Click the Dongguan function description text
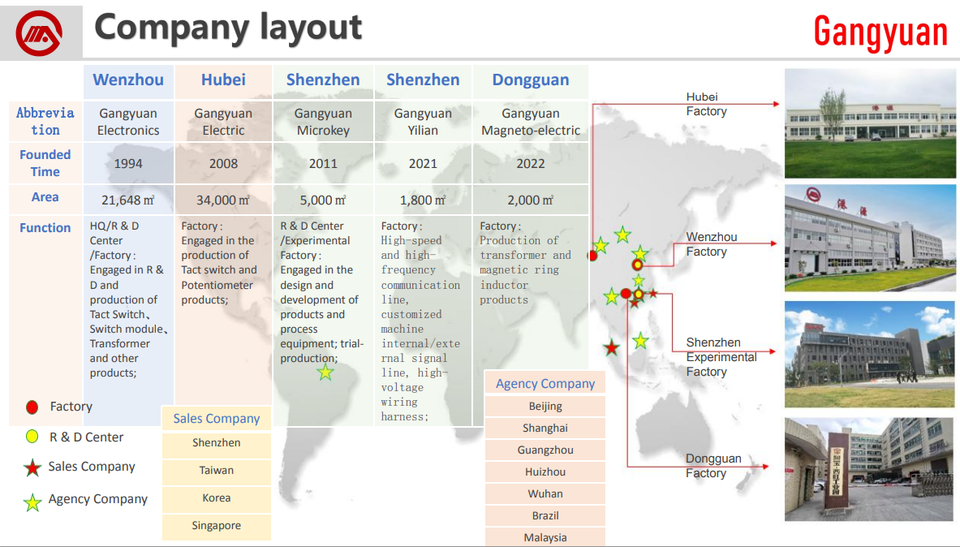 coord(525,263)
